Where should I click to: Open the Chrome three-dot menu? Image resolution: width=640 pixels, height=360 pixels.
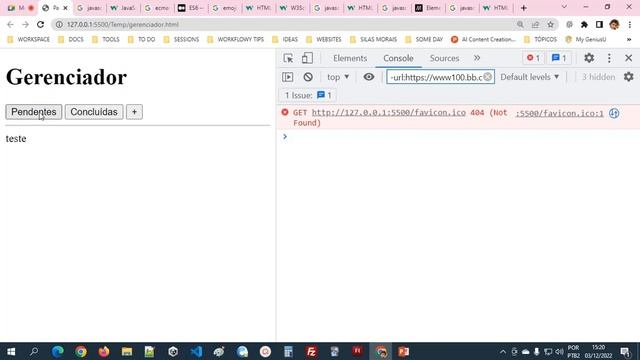629,24
